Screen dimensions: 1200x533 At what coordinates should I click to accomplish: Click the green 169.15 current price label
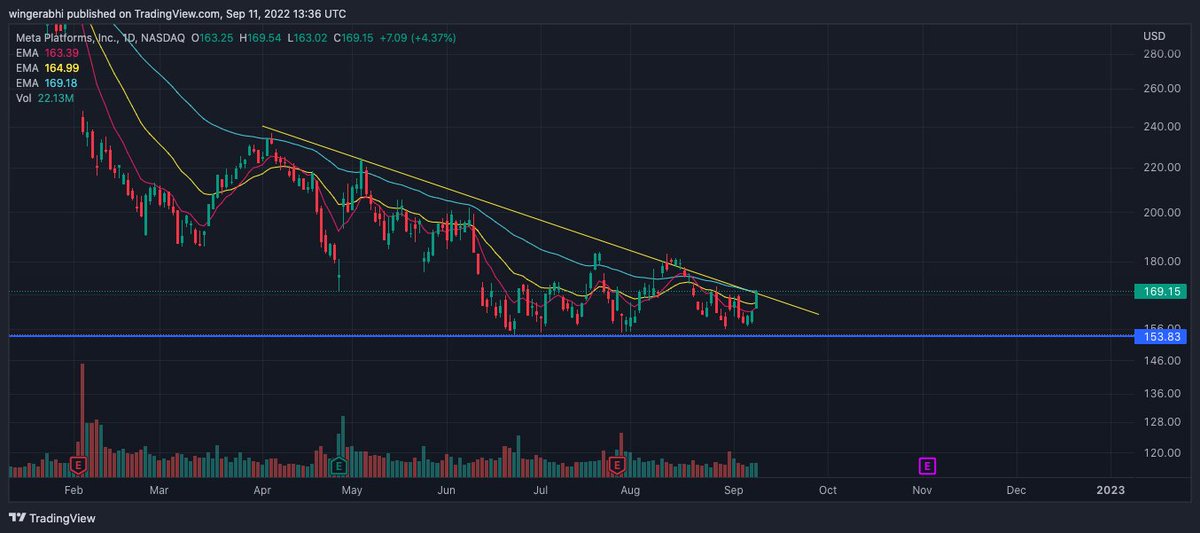coord(1160,292)
